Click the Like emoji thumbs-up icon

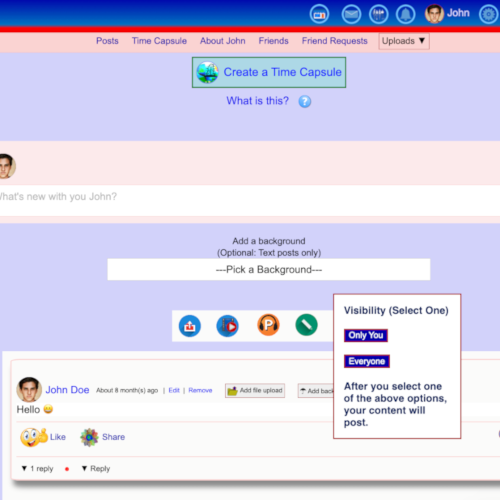tap(34, 437)
